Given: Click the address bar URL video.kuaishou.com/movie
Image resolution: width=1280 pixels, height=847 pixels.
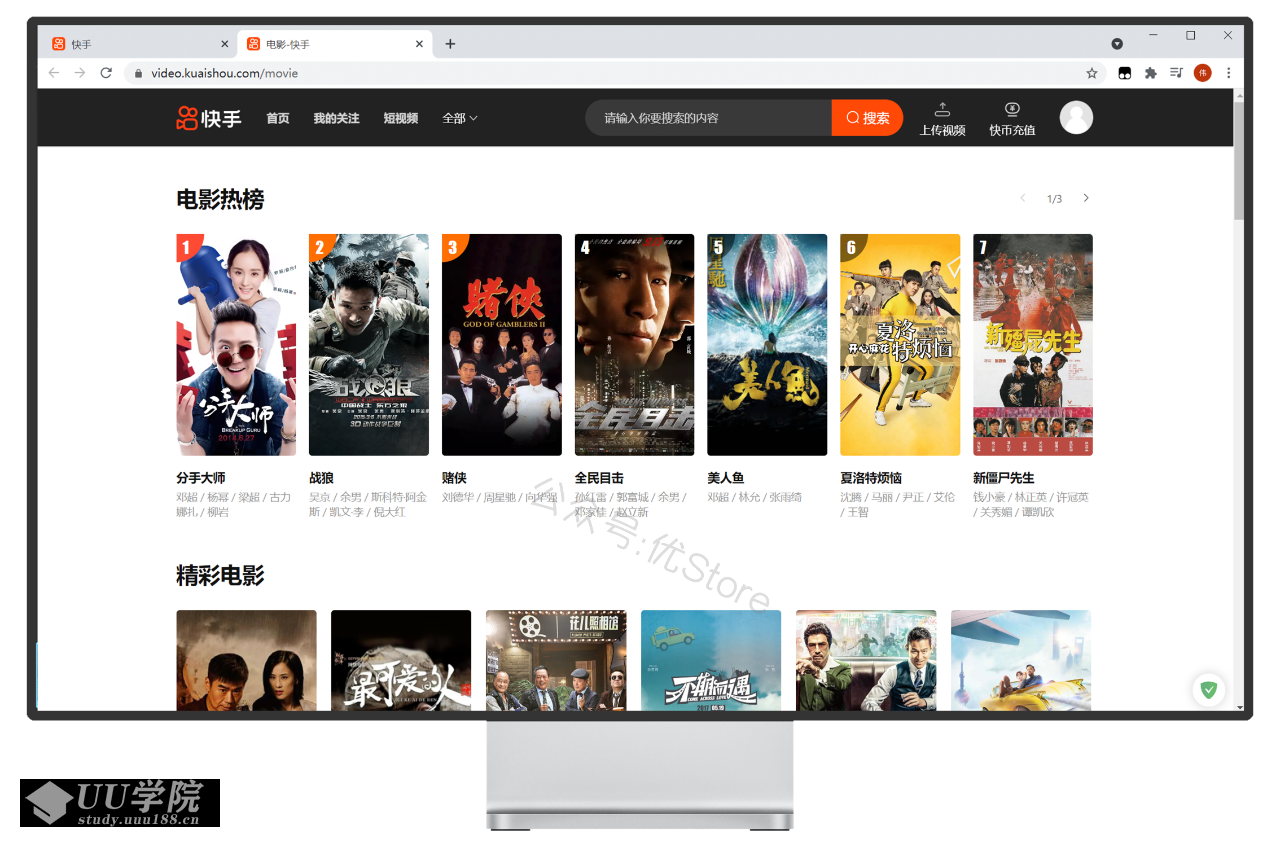Looking at the screenshot, I should tap(224, 73).
